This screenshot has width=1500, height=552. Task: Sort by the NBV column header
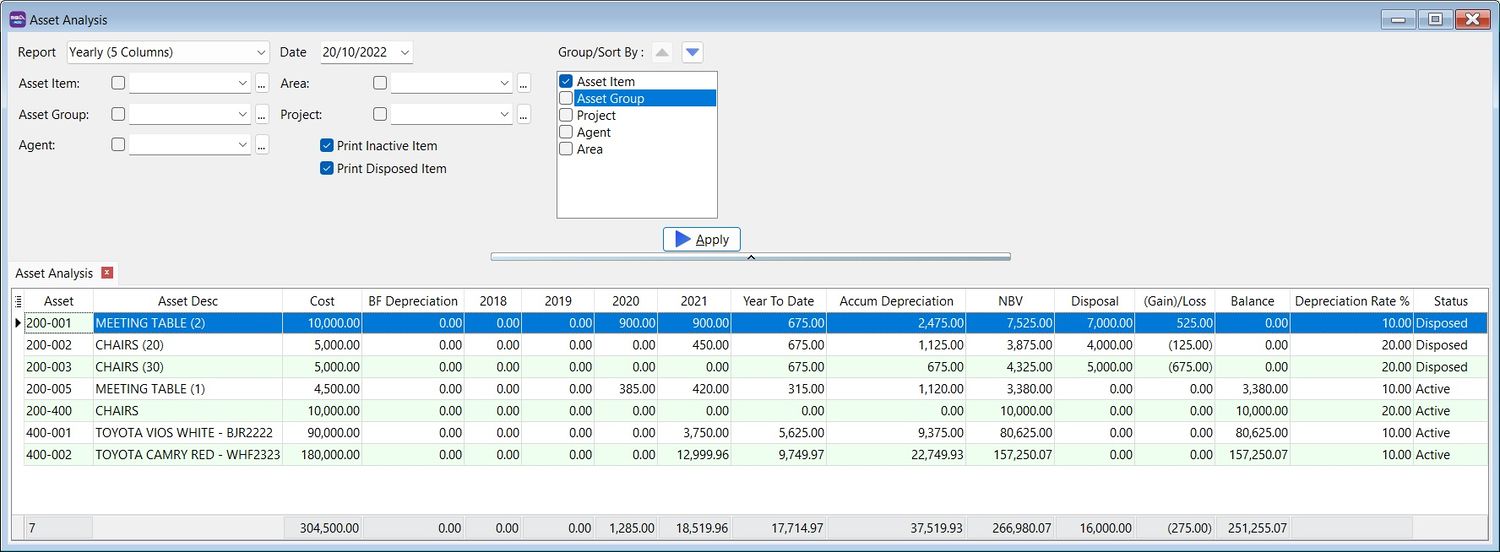[1010, 301]
